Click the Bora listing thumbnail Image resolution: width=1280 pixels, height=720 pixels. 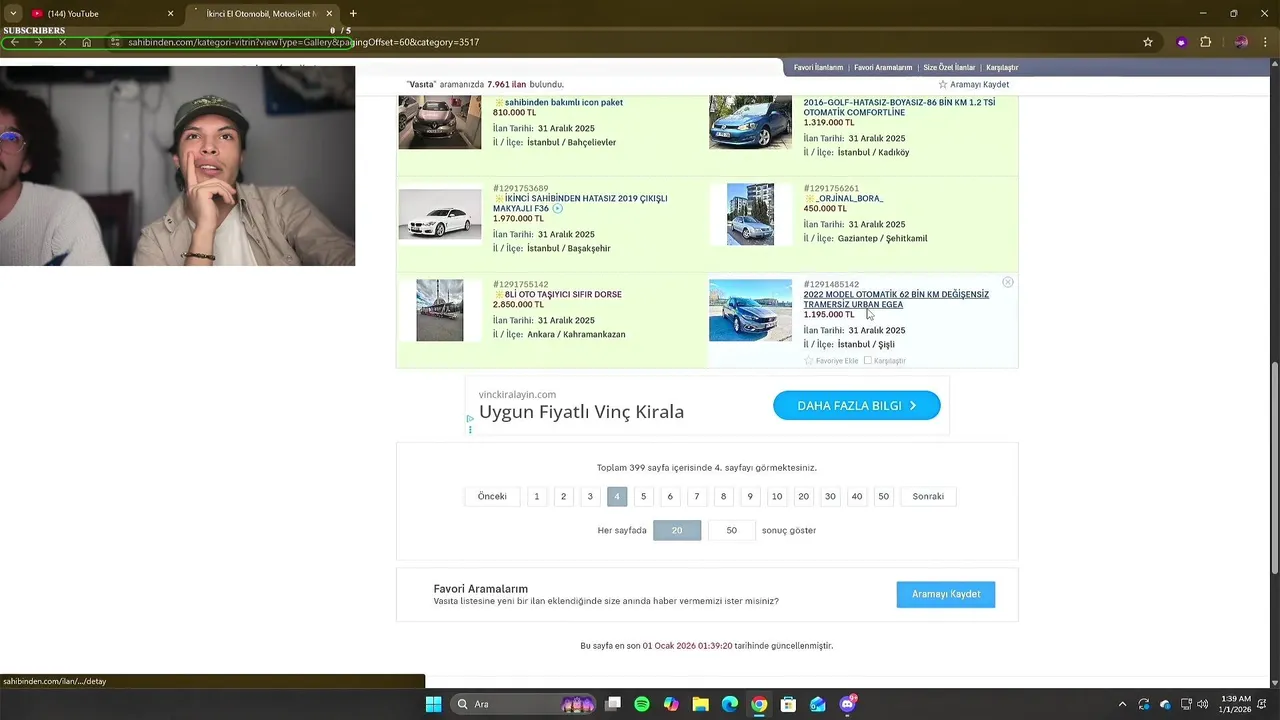click(x=750, y=214)
